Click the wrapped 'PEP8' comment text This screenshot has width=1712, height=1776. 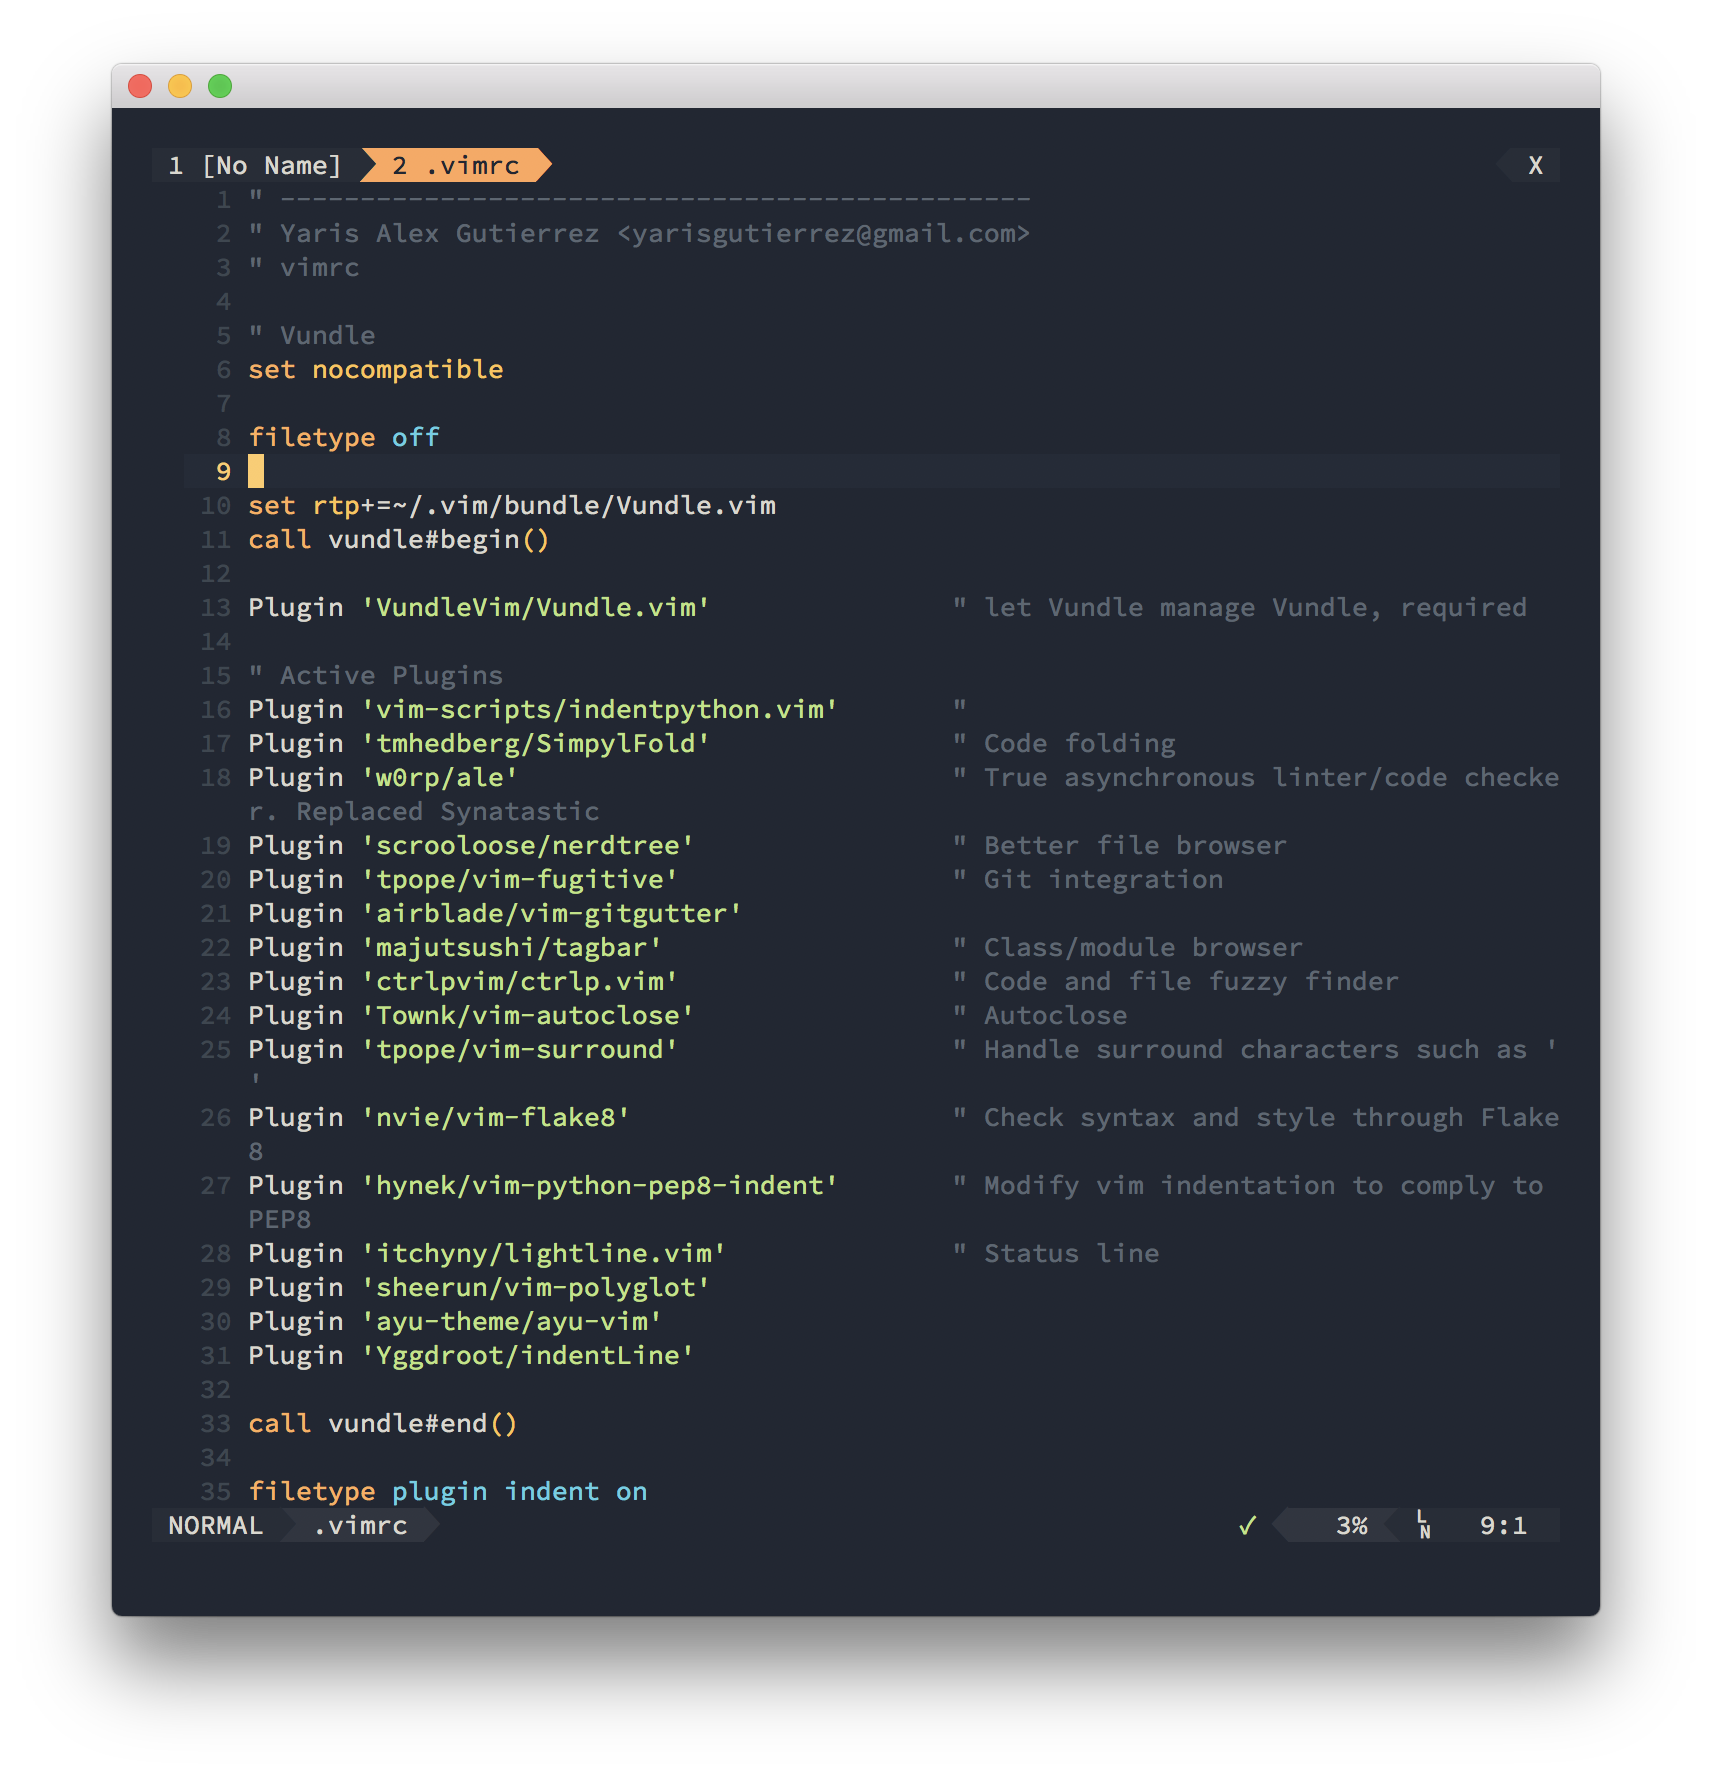click(280, 1219)
